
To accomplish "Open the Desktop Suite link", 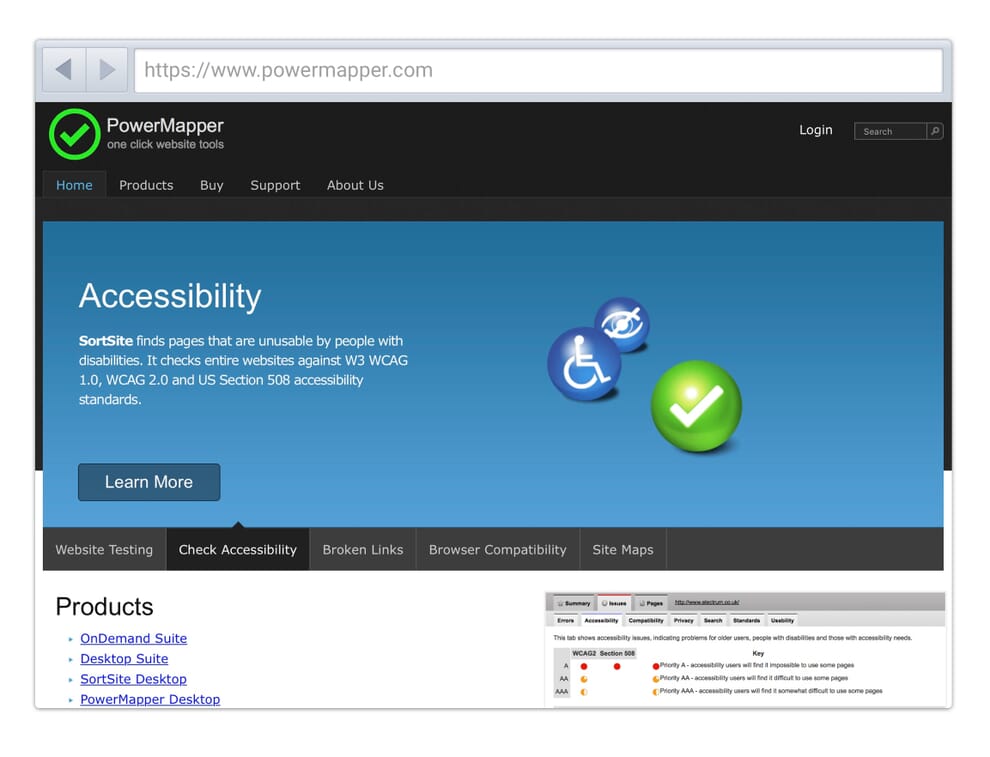I will (x=124, y=659).
